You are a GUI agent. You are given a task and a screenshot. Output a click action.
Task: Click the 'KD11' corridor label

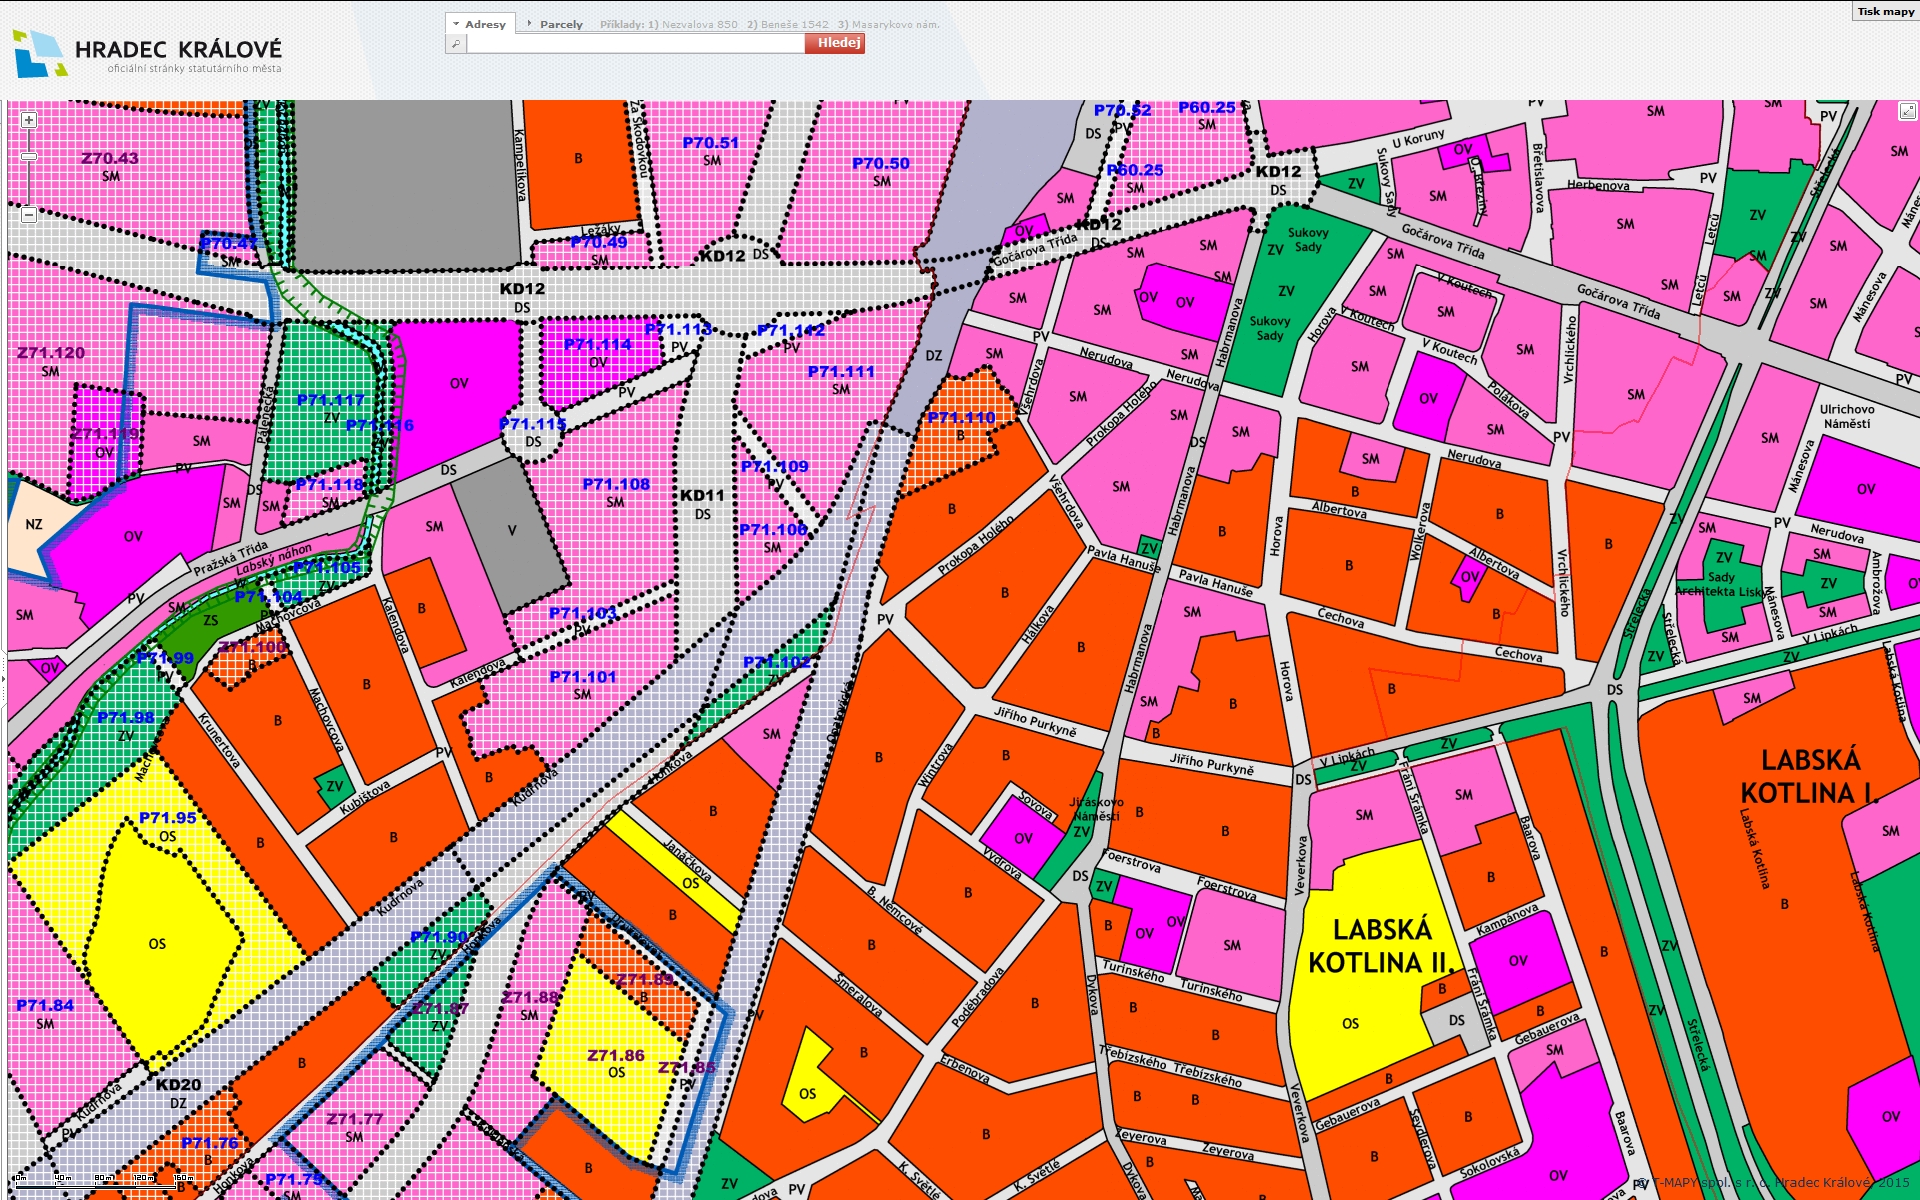click(x=702, y=495)
